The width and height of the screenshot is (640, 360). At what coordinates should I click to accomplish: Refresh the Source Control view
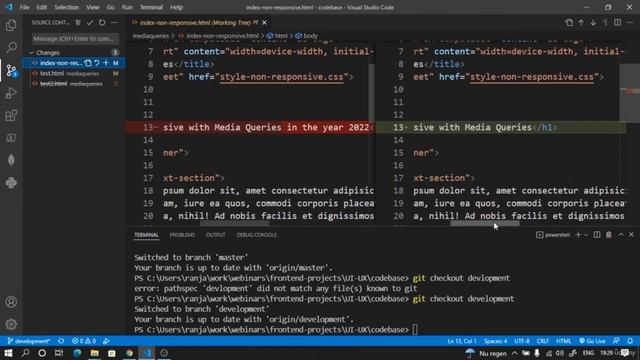102,23
